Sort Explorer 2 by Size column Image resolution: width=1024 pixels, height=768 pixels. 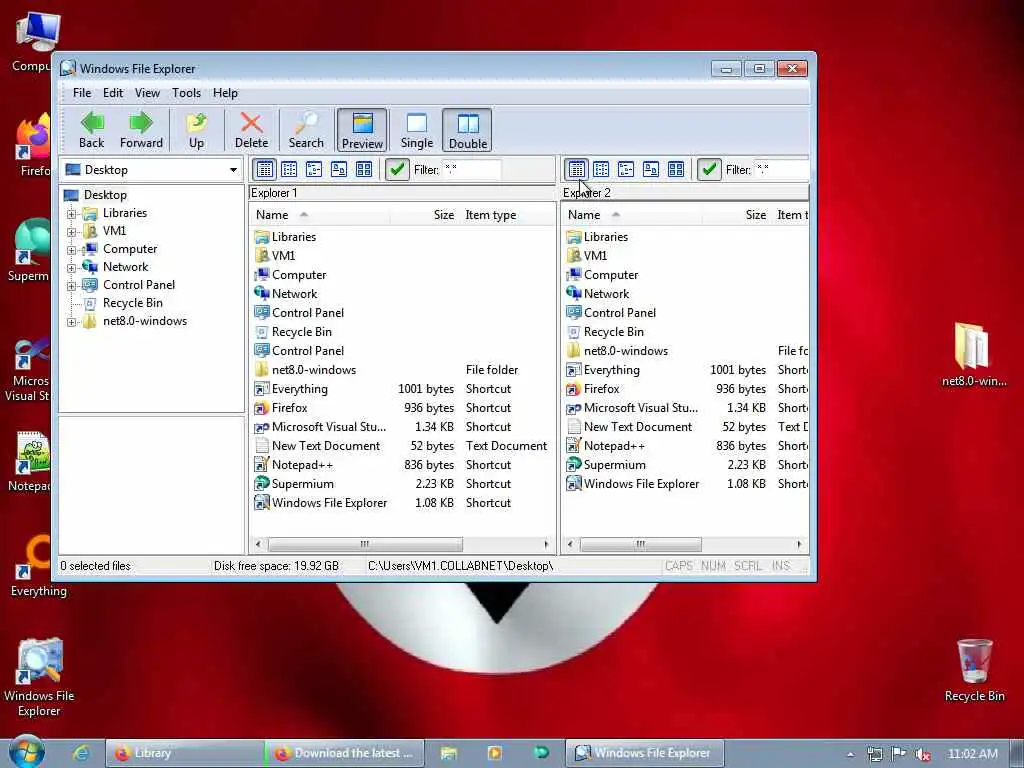pyautogui.click(x=737, y=215)
